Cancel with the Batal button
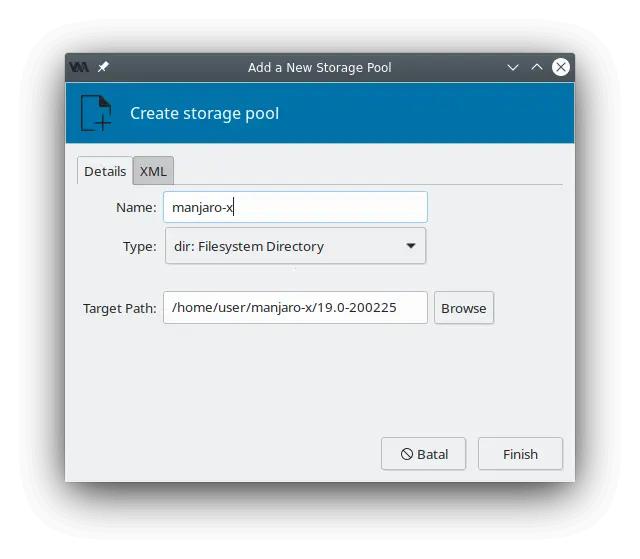The width and height of the screenshot is (640, 559). click(x=423, y=454)
